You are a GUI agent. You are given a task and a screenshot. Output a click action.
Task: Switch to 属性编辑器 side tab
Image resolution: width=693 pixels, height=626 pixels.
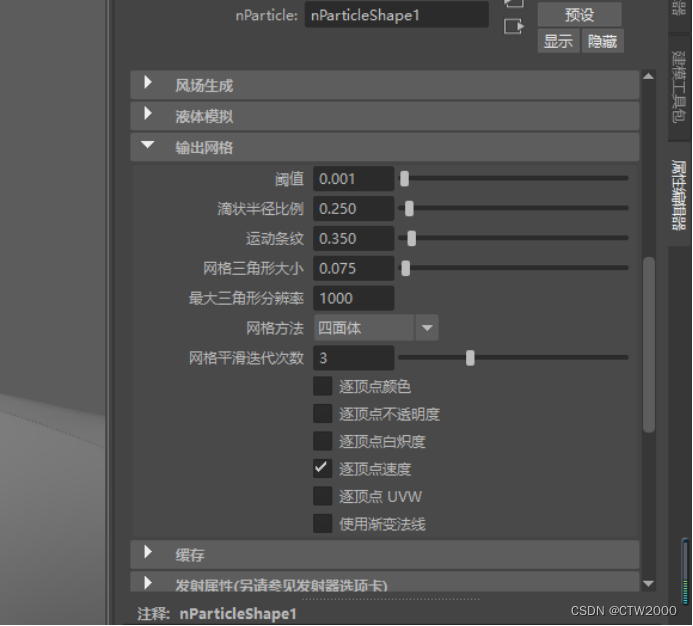pyautogui.click(x=679, y=195)
